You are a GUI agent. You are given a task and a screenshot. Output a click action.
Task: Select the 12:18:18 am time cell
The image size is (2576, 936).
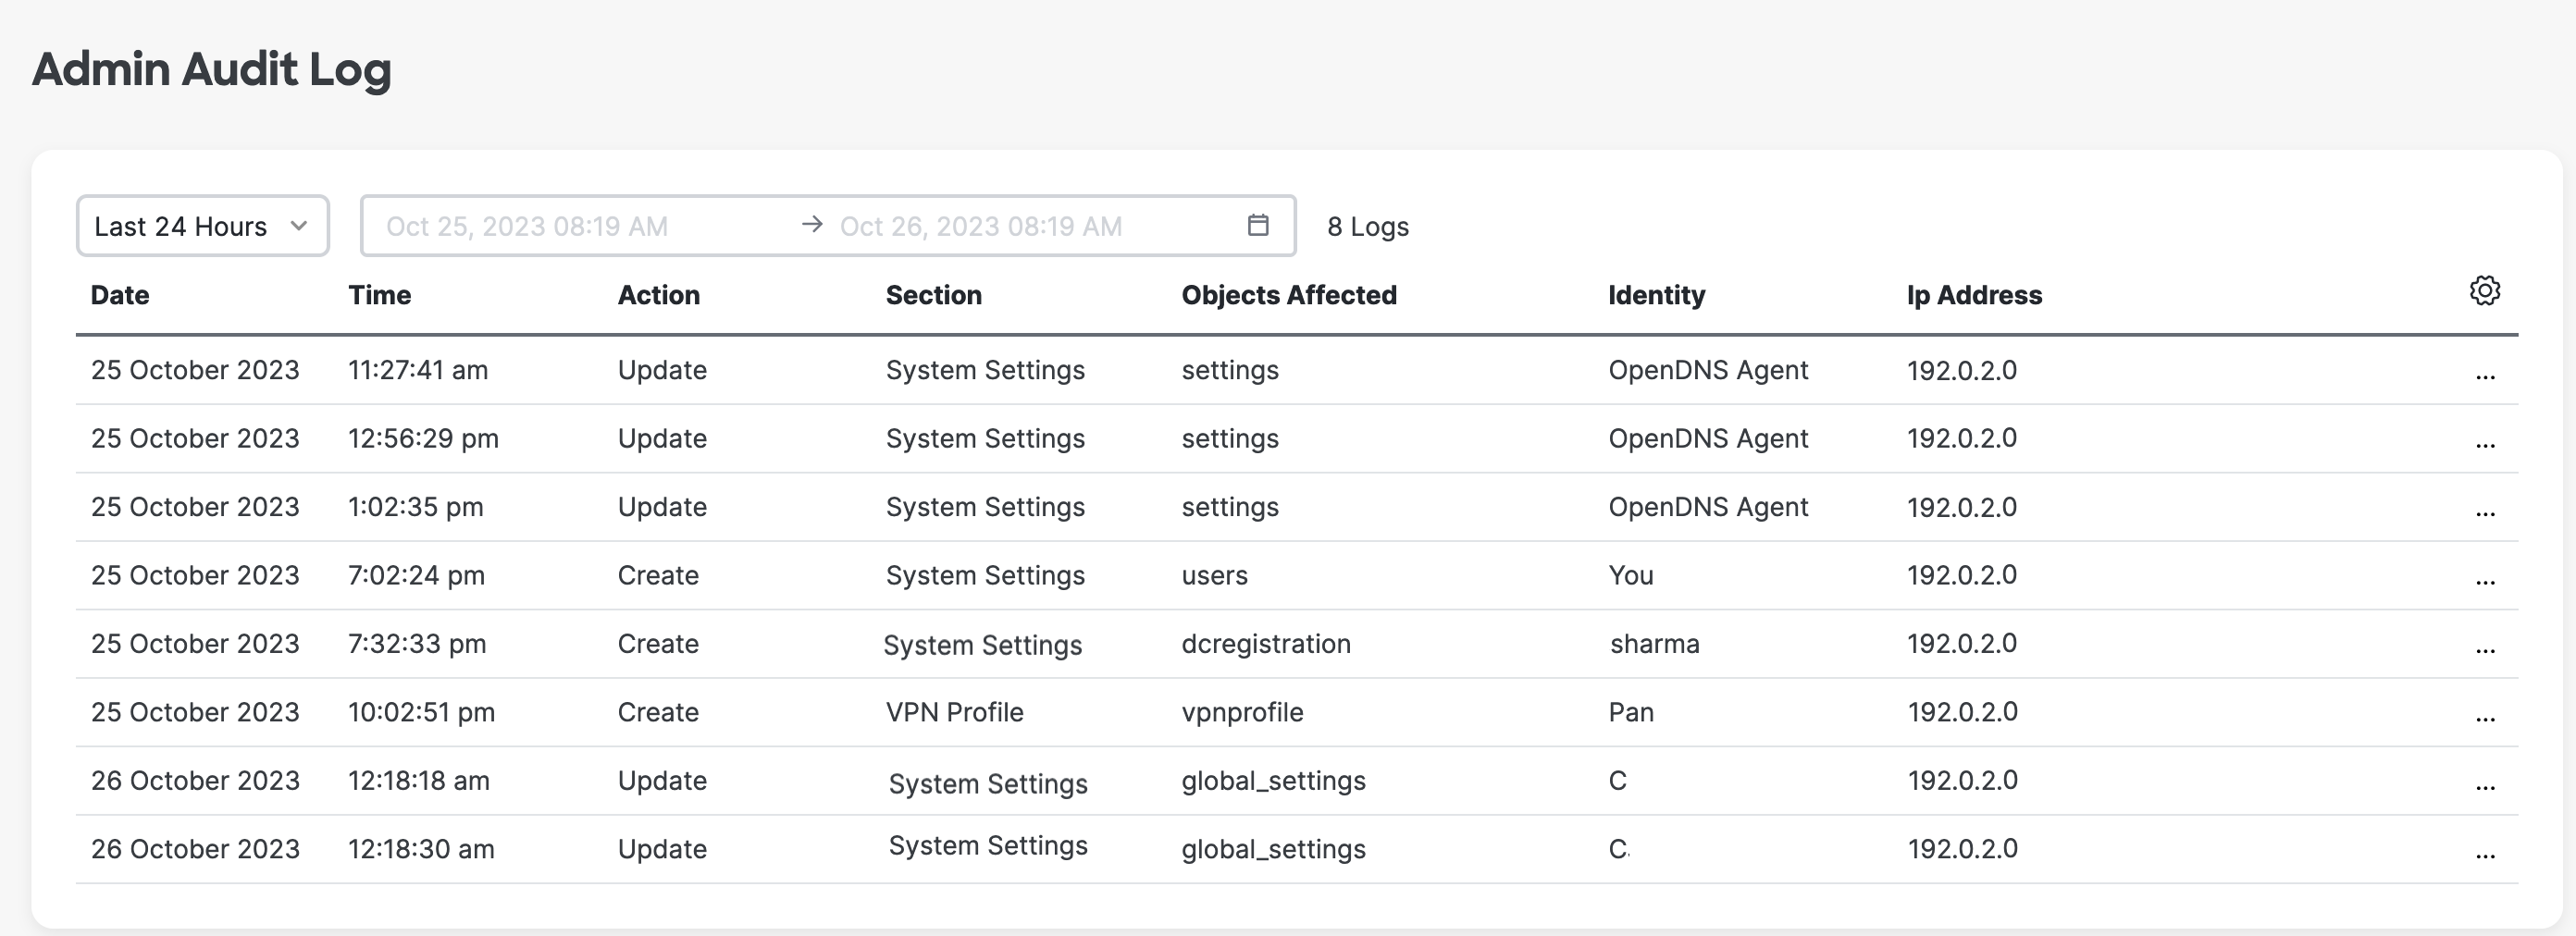coord(419,780)
